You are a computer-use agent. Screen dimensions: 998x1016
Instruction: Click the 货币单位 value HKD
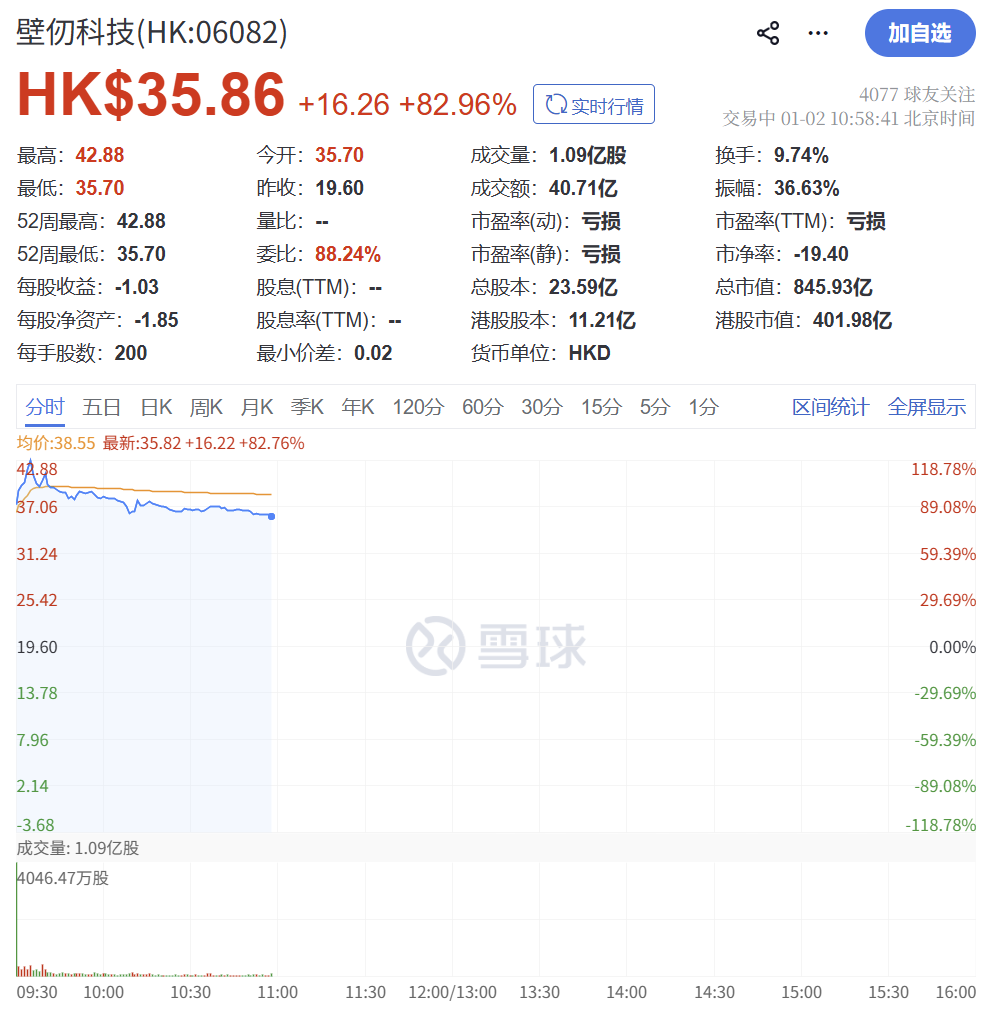[590, 353]
